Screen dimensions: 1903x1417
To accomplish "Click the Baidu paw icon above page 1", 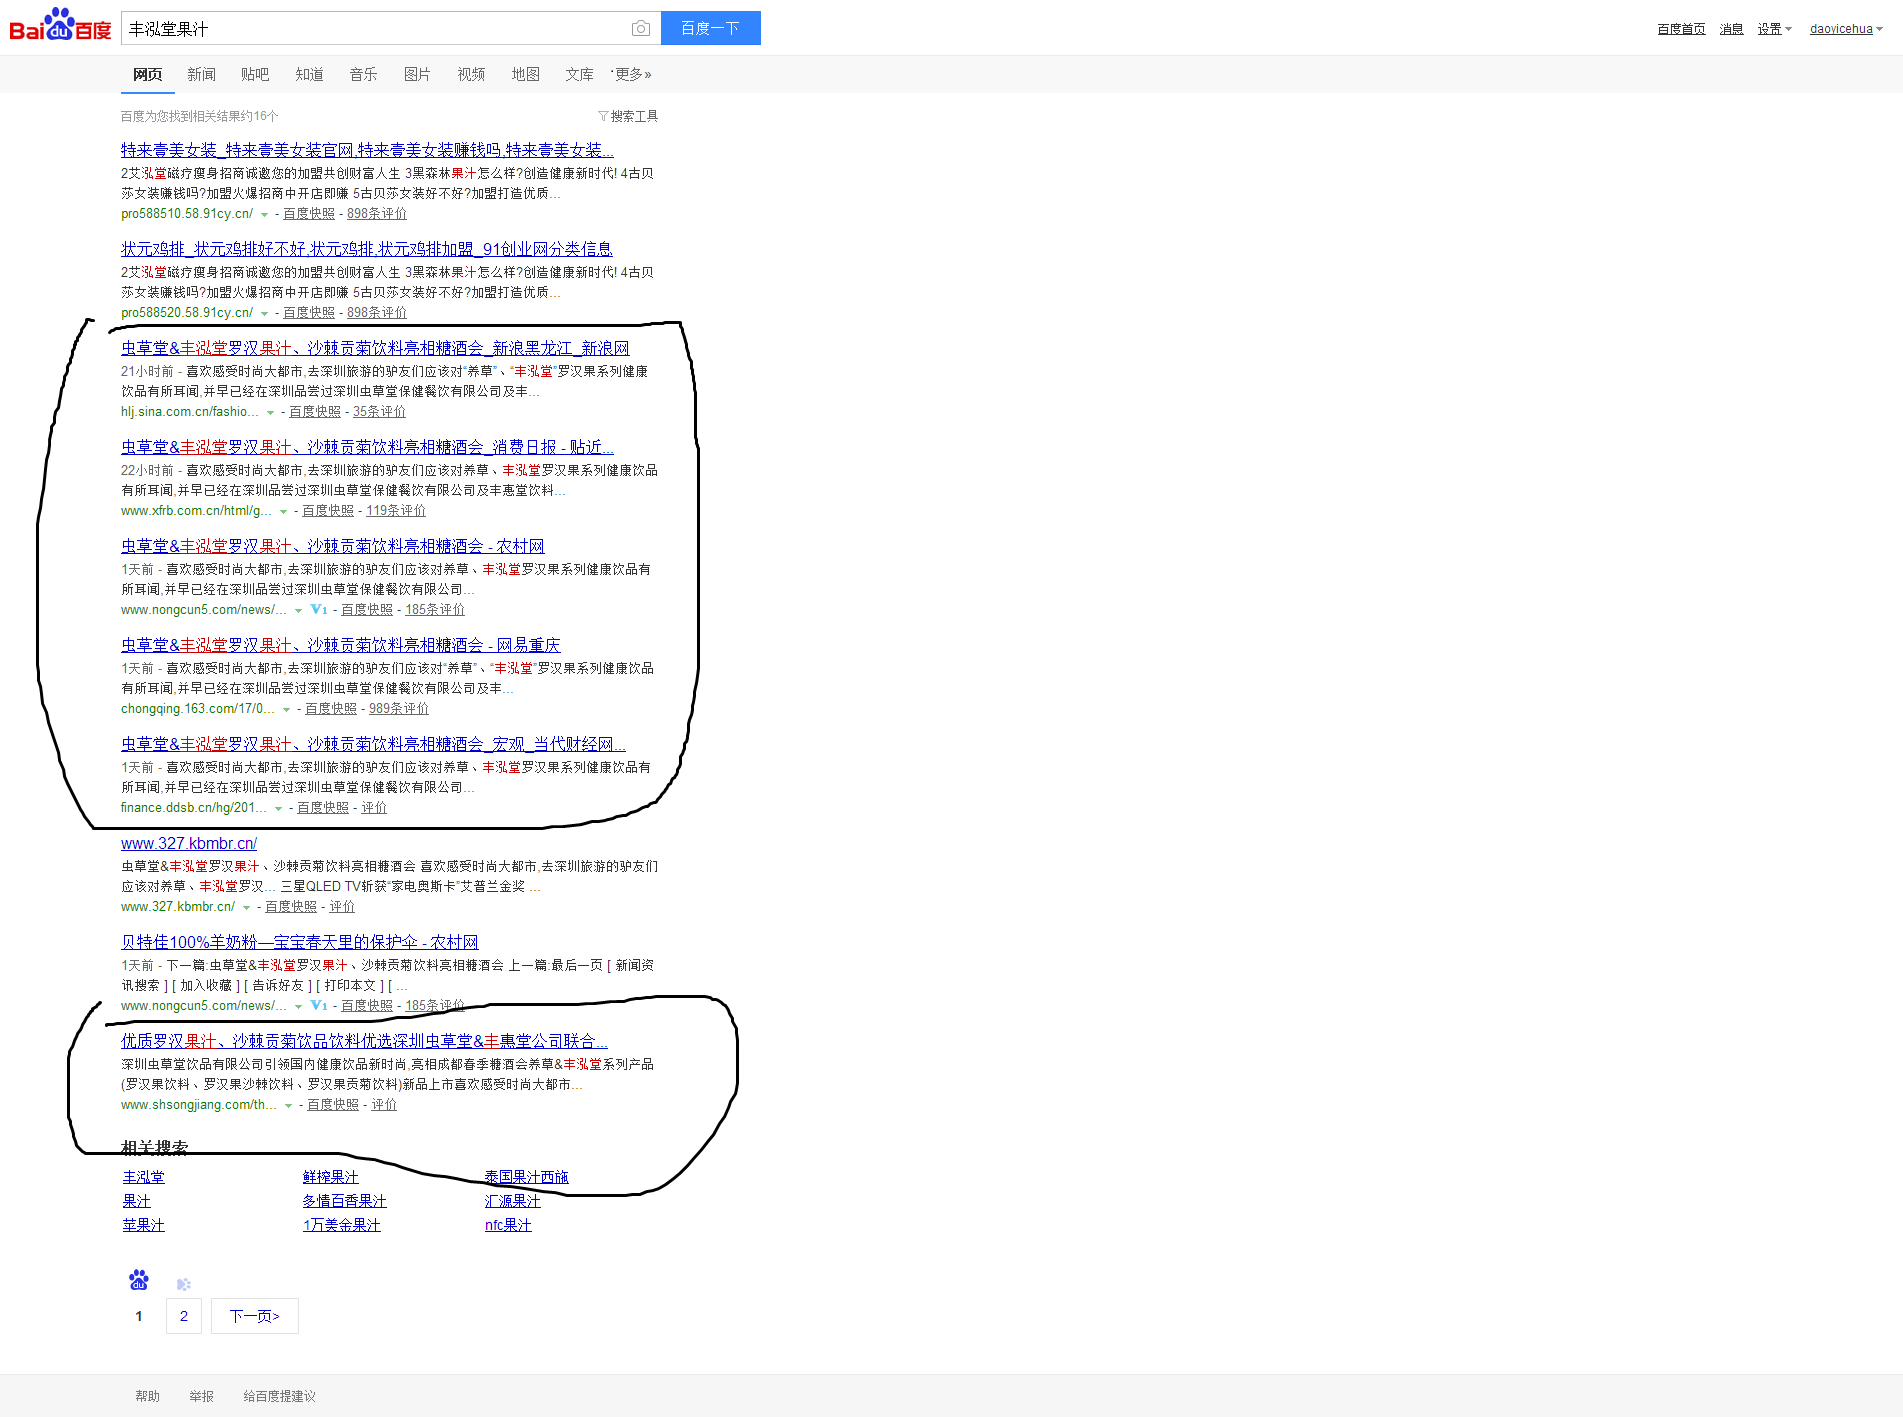I will click(x=139, y=1279).
